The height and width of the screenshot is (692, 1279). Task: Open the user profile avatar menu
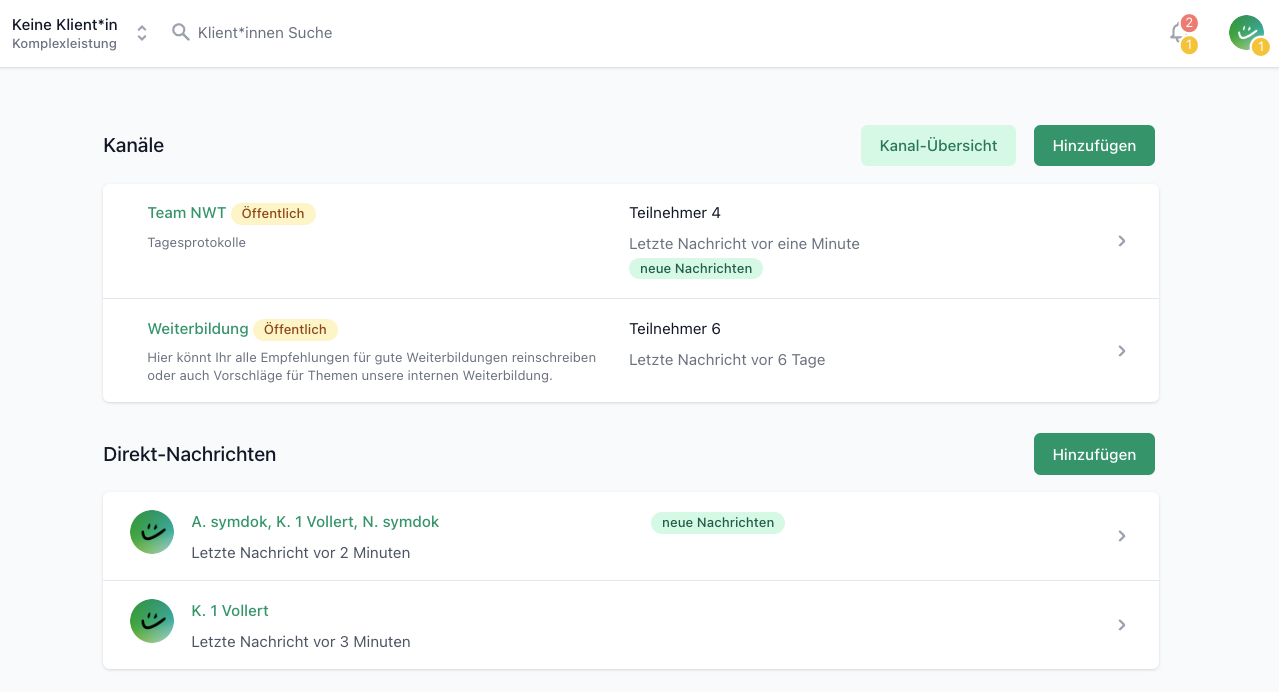tap(1246, 32)
